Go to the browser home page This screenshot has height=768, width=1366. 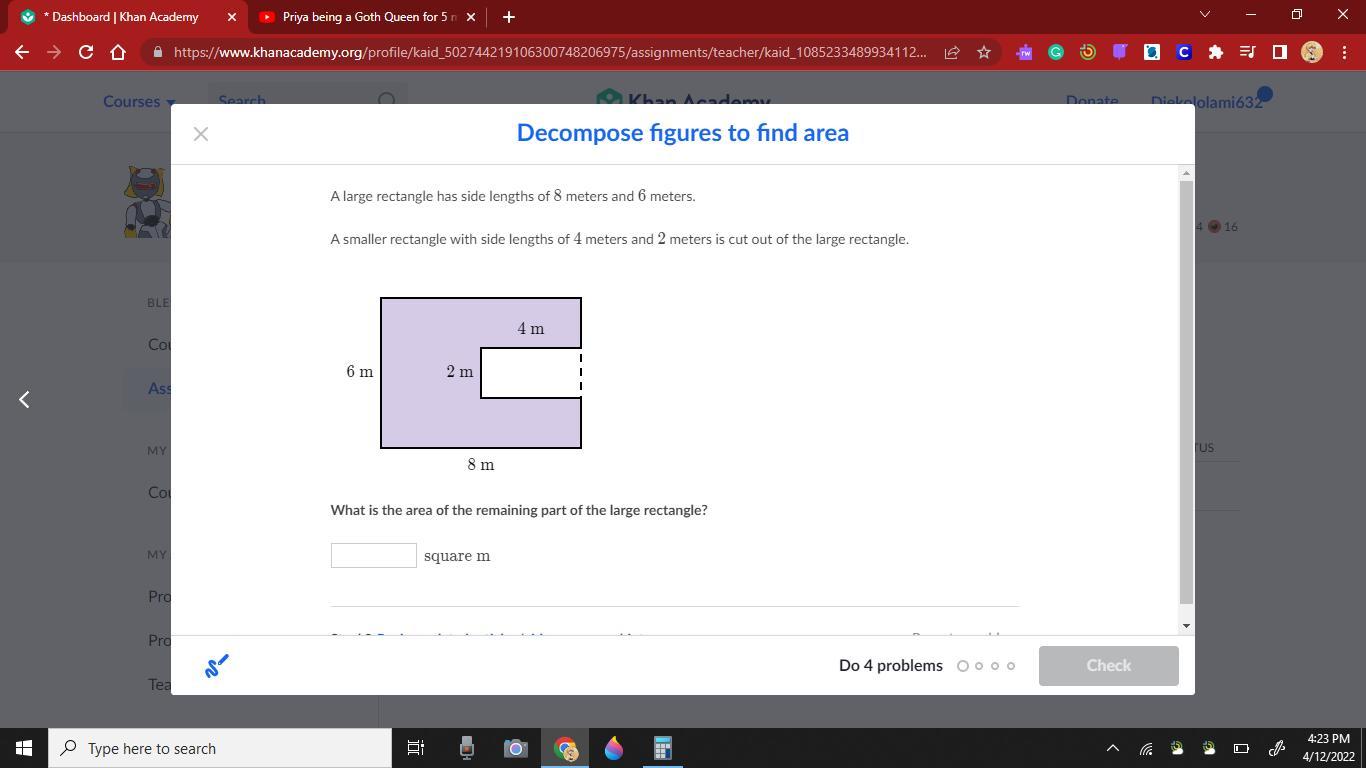point(118,52)
